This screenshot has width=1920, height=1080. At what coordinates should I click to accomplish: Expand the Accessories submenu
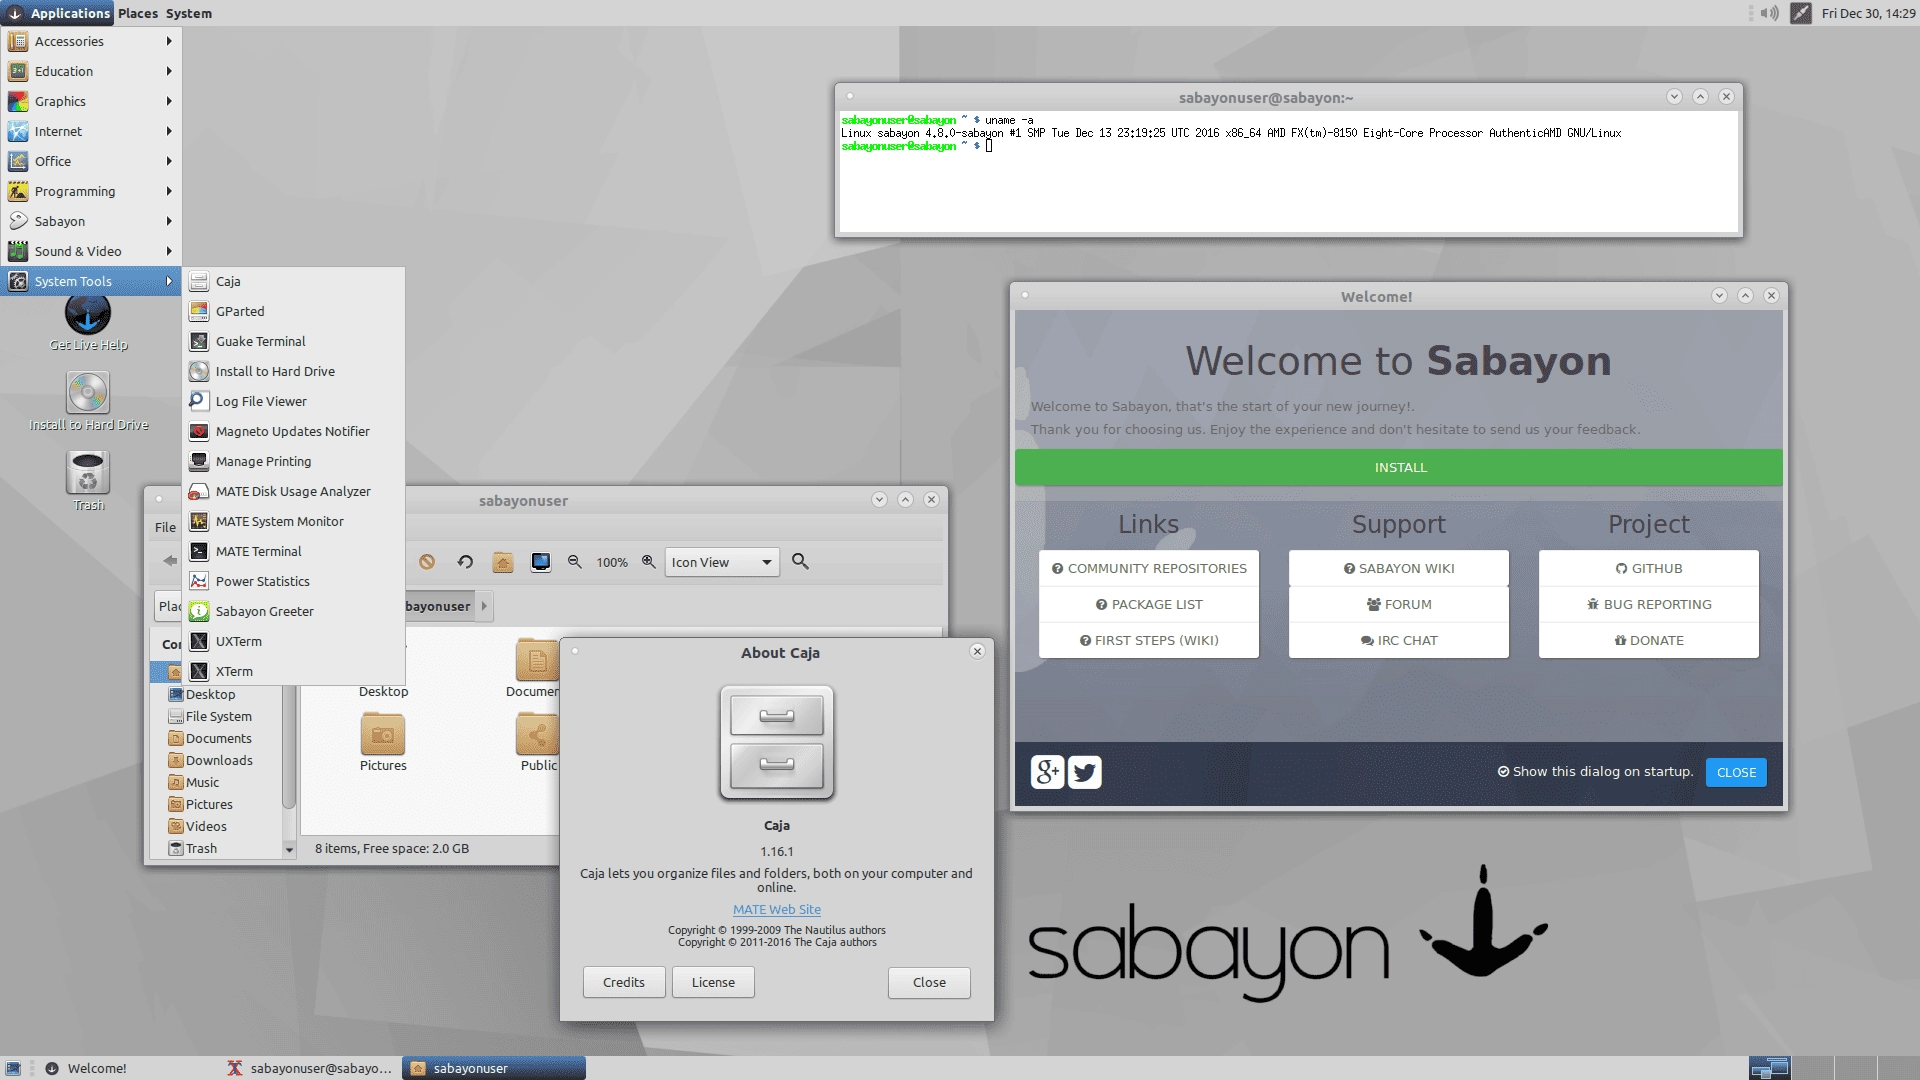tap(91, 41)
